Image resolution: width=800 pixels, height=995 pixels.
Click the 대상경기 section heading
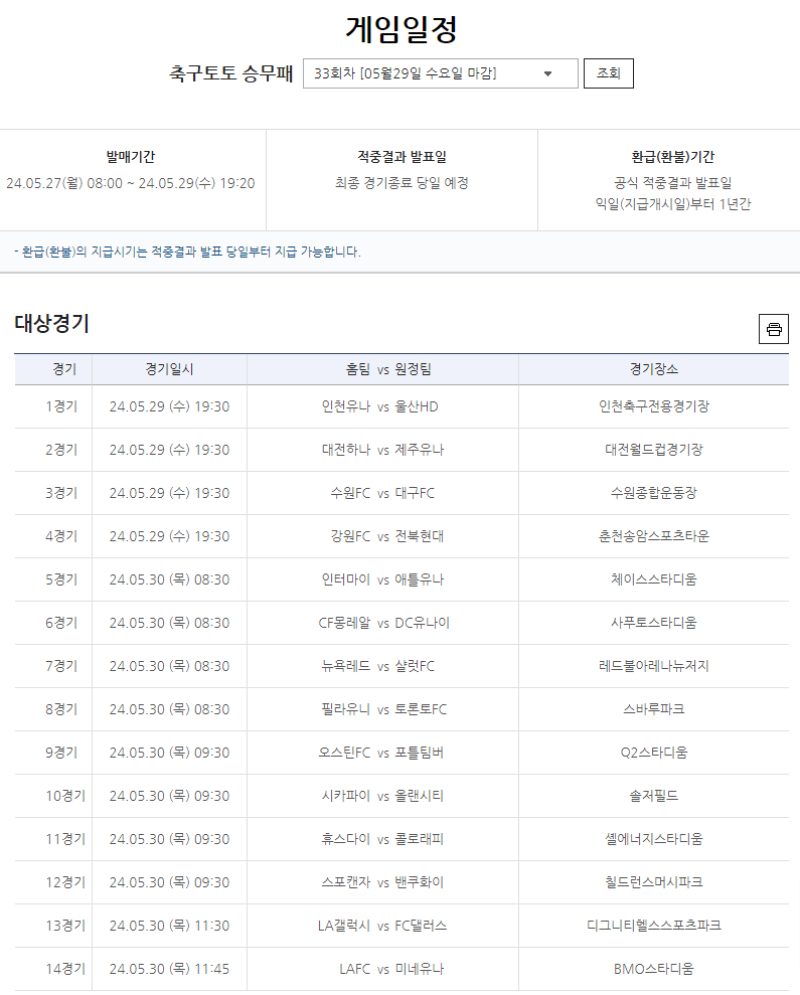coord(52,324)
